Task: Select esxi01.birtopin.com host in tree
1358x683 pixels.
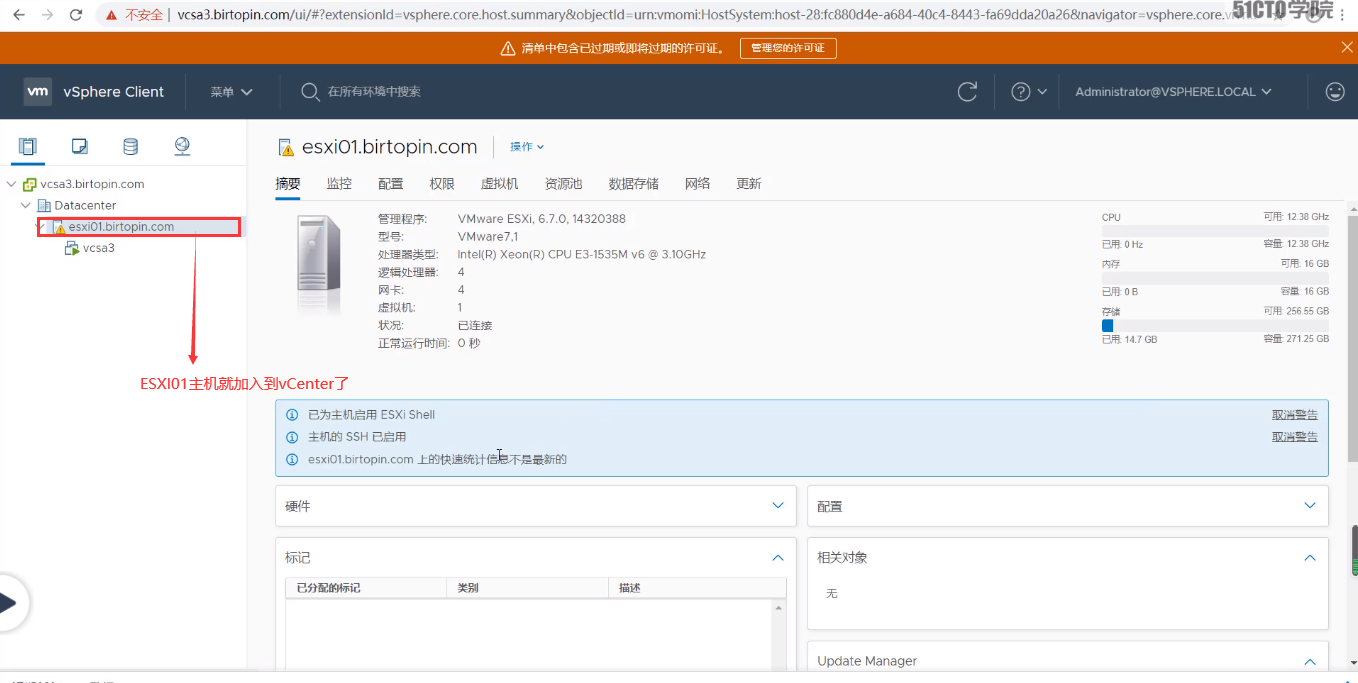Action: pos(121,227)
